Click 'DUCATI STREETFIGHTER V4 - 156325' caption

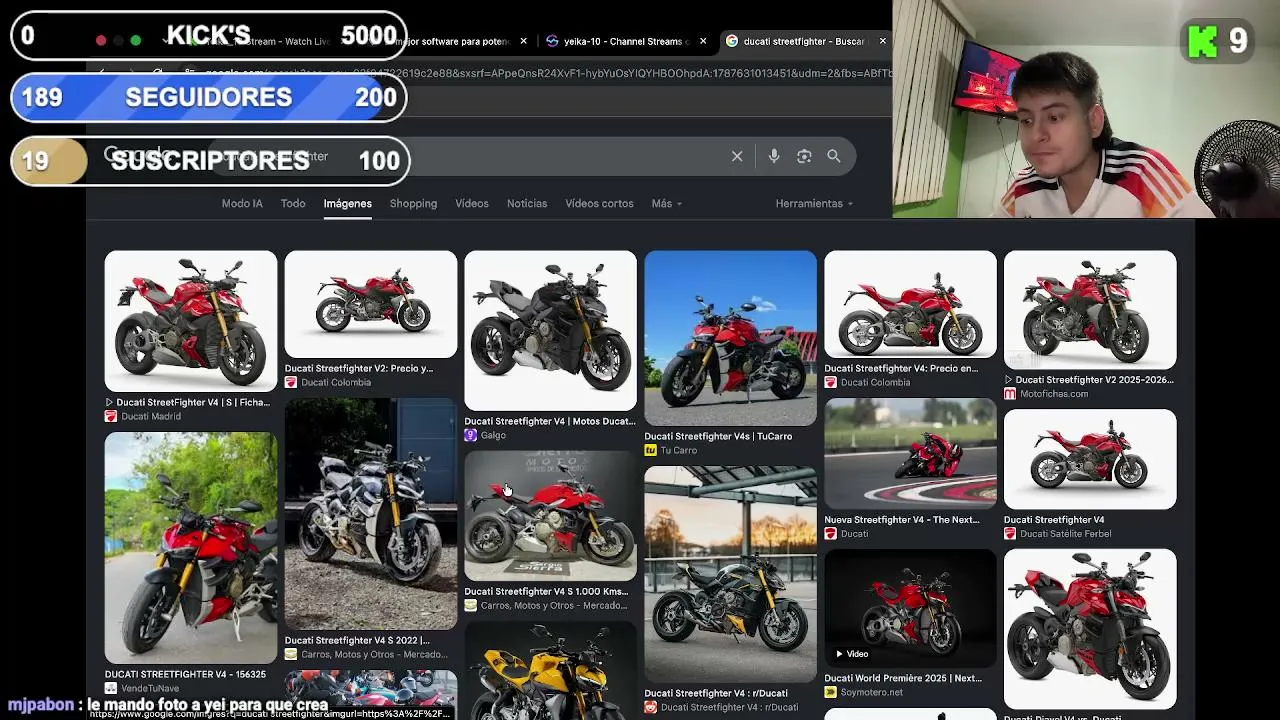pos(185,674)
